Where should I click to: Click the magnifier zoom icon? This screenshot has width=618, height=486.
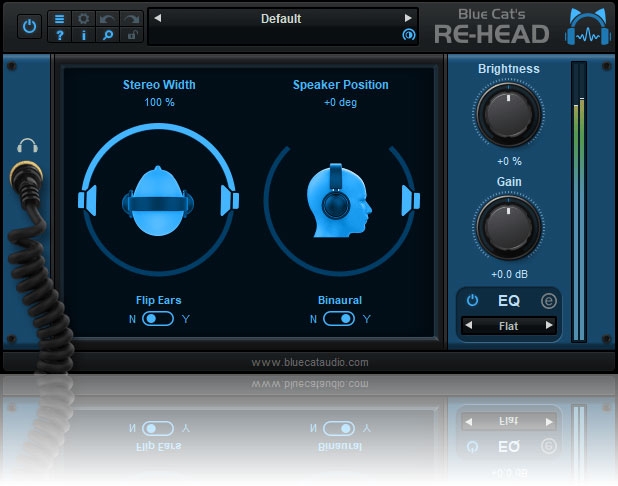point(105,35)
